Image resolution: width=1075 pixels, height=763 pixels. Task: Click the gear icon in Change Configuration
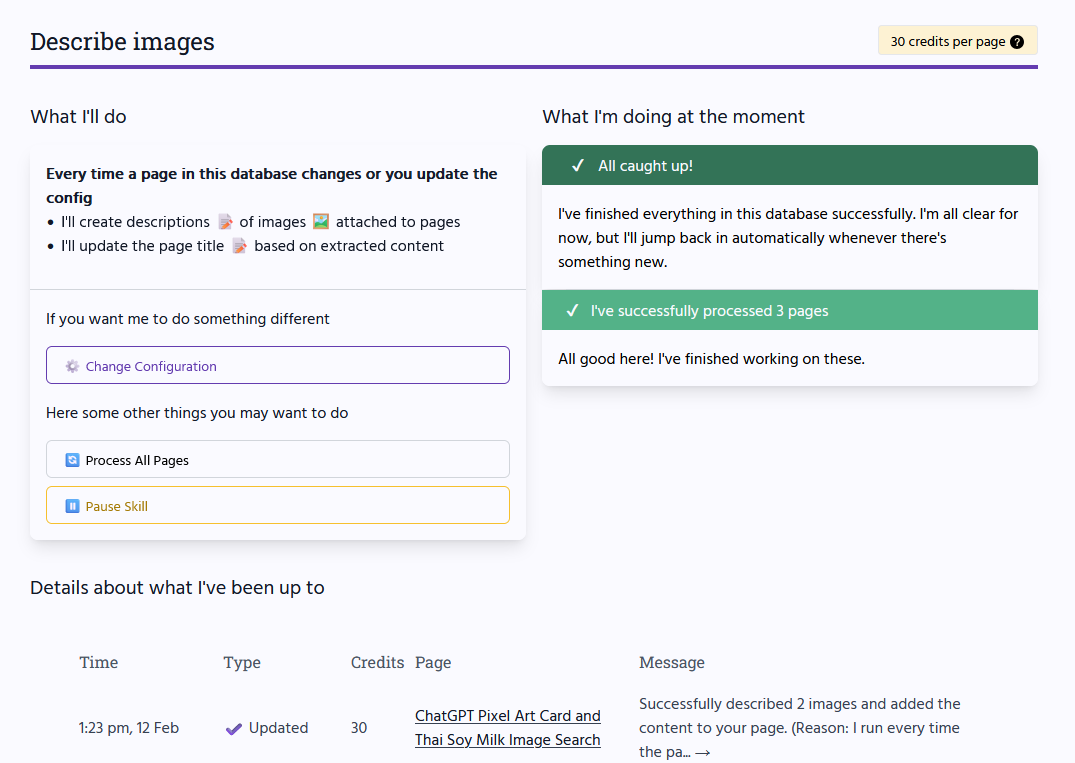coord(72,366)
